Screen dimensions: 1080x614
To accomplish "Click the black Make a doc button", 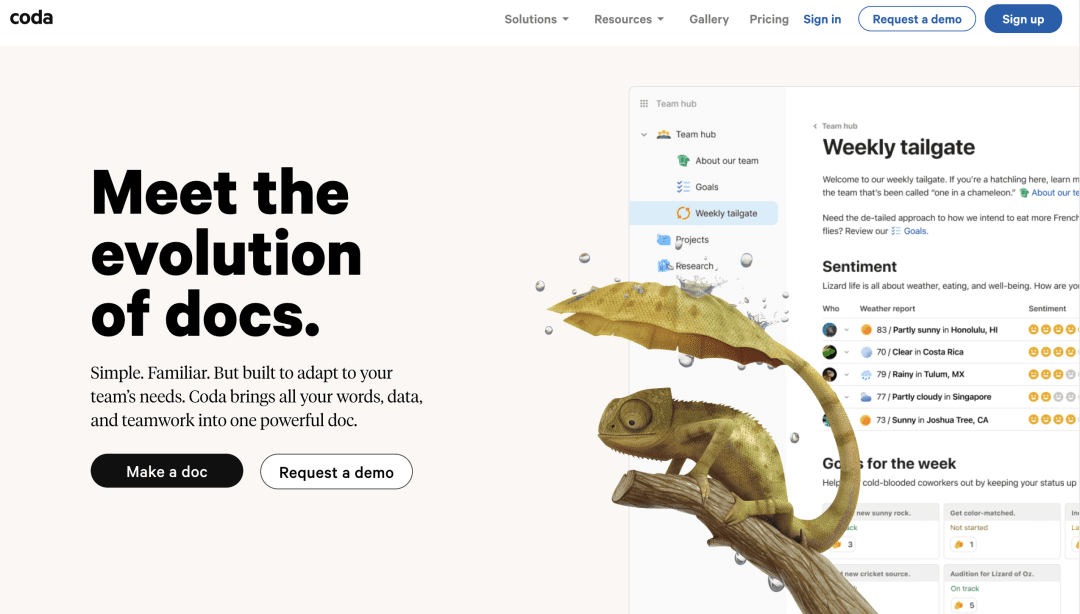I will pyautogui.click(x=167, y=471).
